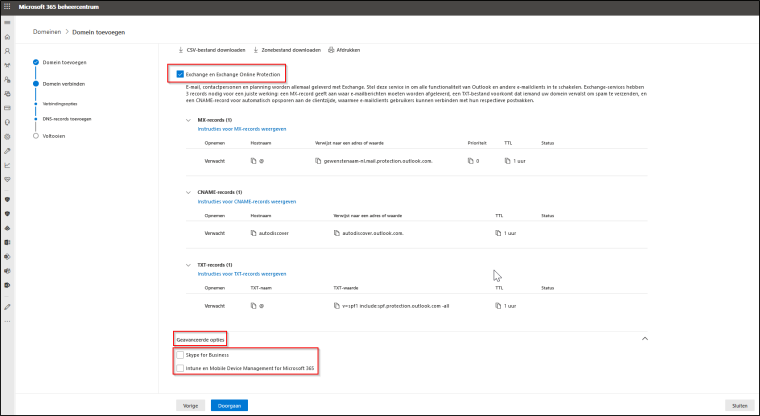Open SharePoint admin center icon
760x416 pixels.
pyautogui.click(x=7, y=257)
